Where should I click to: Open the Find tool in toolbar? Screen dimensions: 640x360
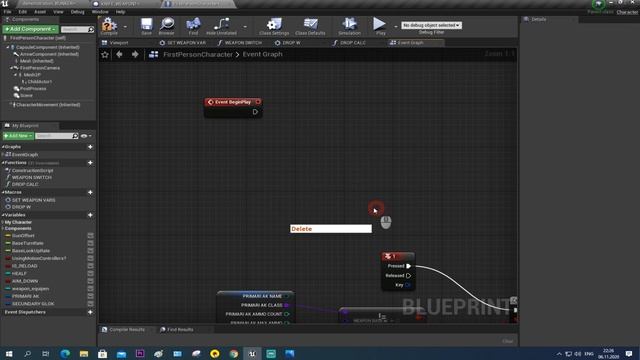(193, 25)
